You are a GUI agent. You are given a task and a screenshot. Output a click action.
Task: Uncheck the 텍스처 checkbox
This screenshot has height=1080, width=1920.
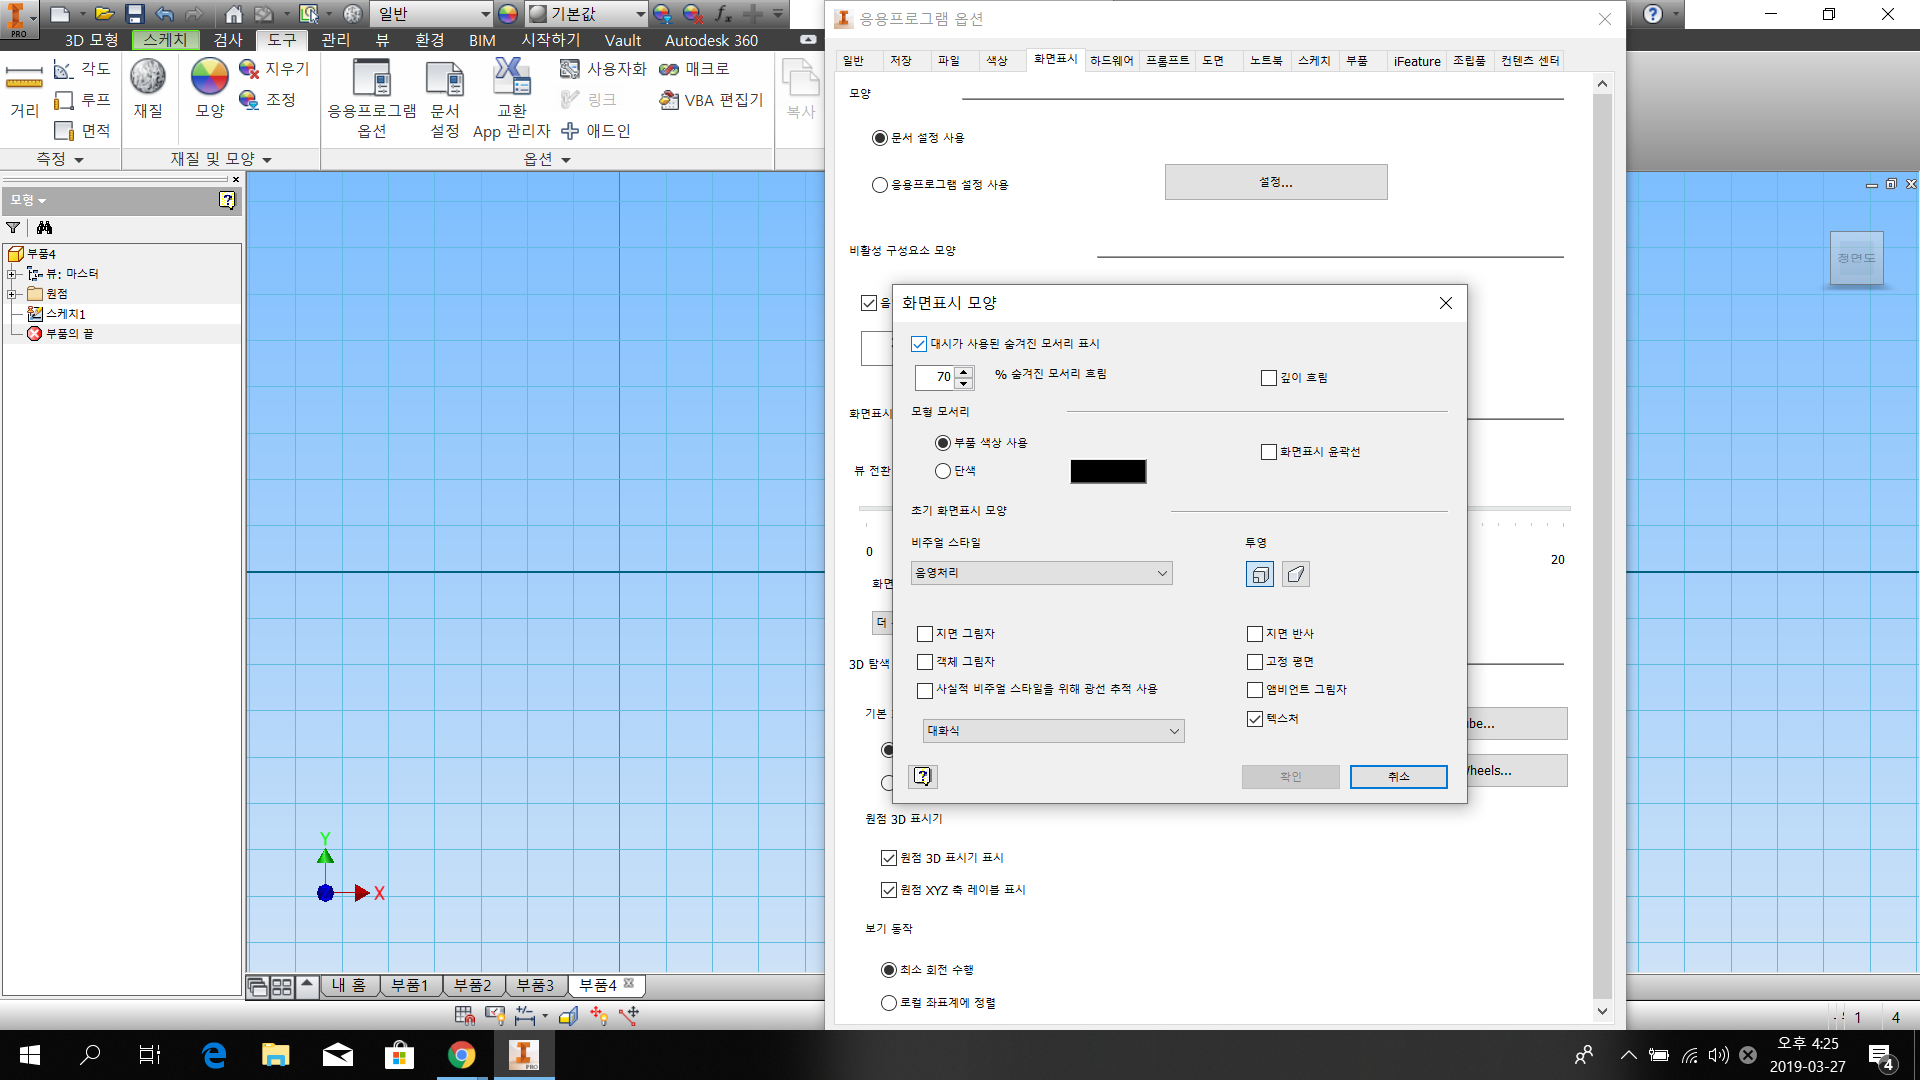[1255, 719]
